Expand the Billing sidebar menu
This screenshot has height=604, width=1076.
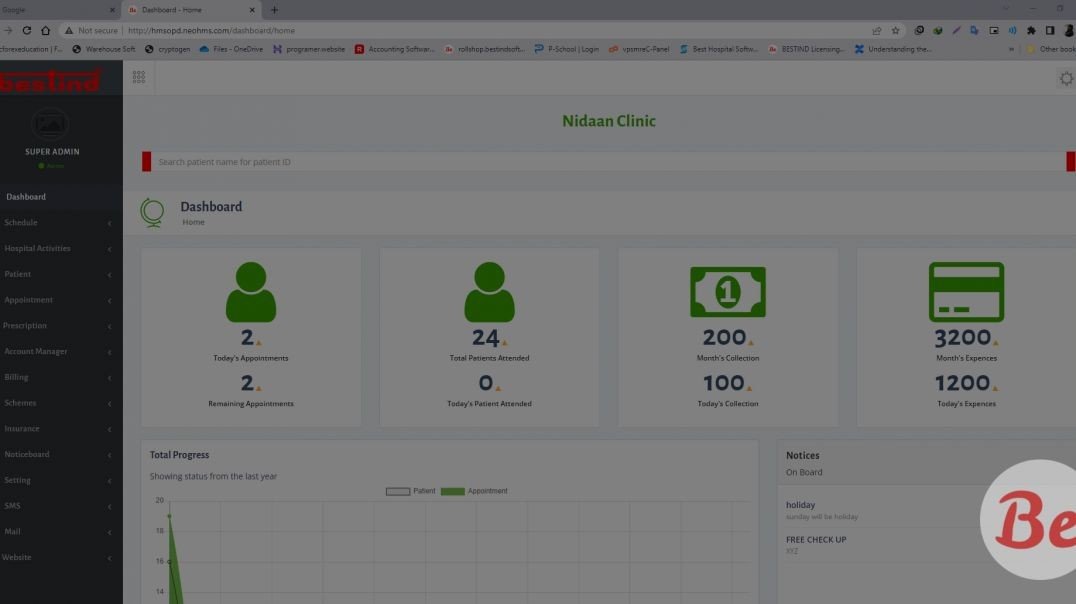(24, 377)
